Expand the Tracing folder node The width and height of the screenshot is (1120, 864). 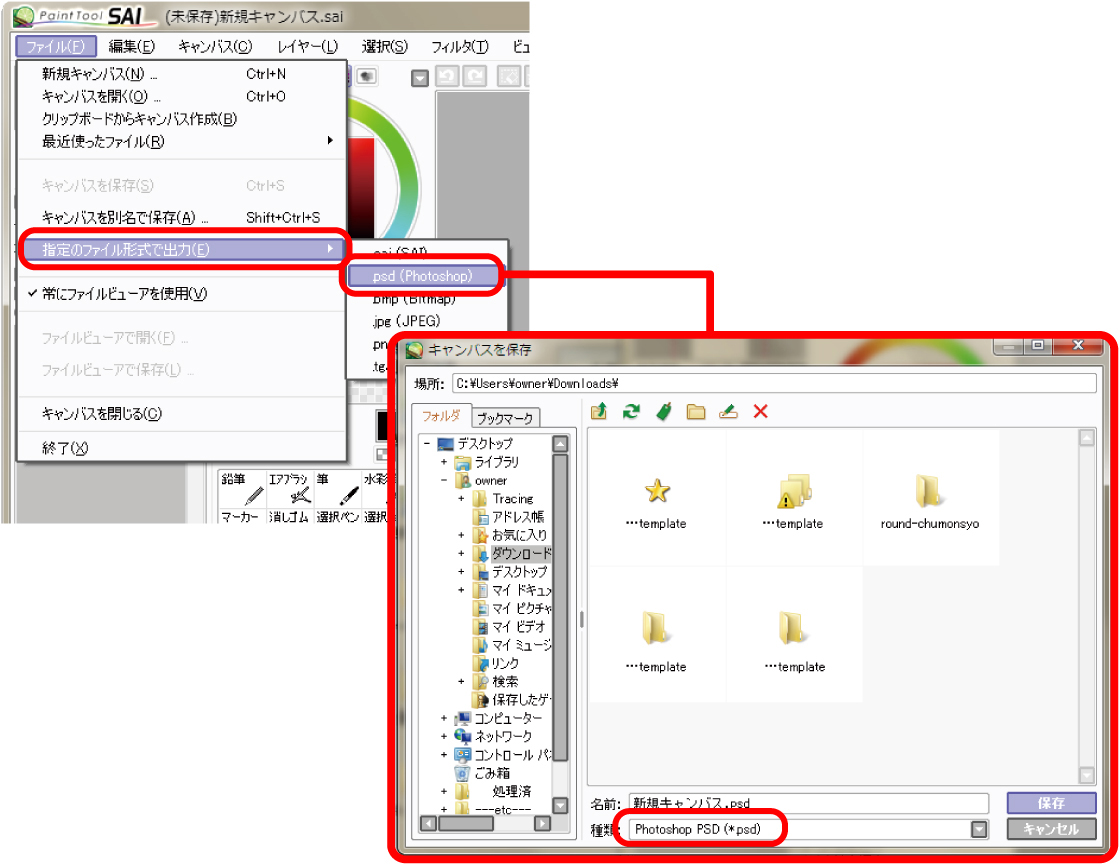pyautogui.click(x=461, y=498)
